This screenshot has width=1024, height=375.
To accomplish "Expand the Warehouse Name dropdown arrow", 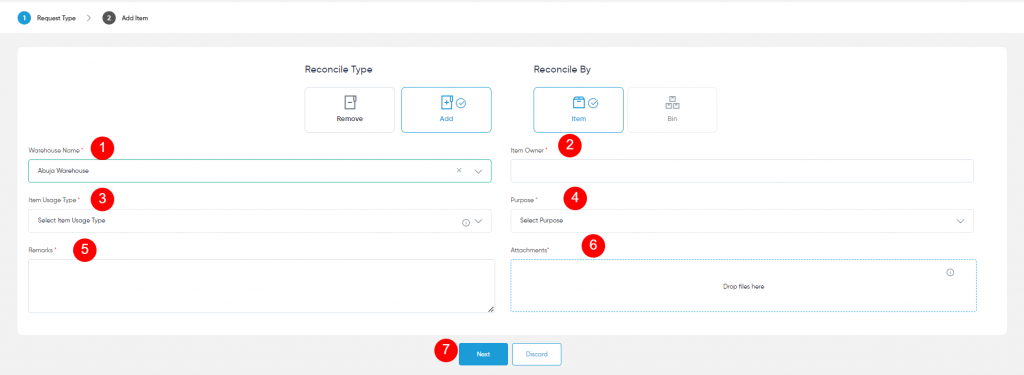I will pyautogui.click(x=478, y=171).
